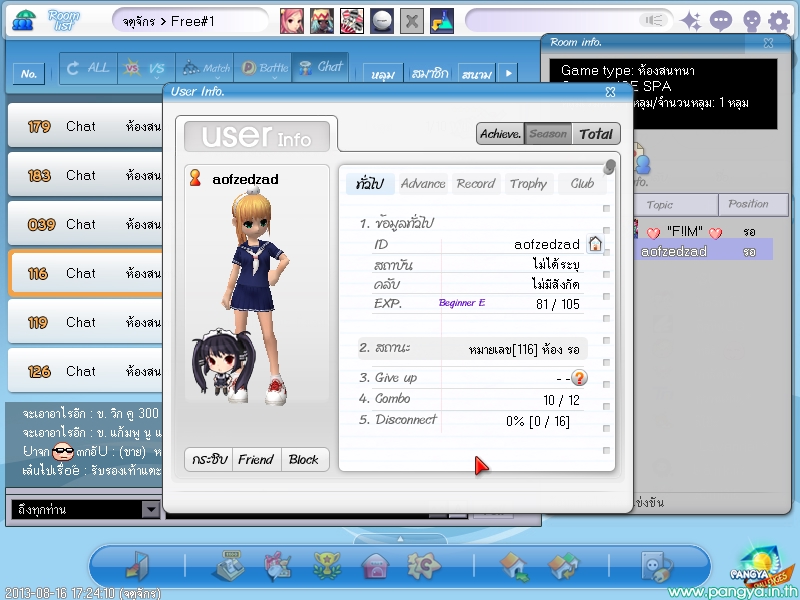Click the สนาม column header button
800x600 pixels.
[x=477, y=74]
